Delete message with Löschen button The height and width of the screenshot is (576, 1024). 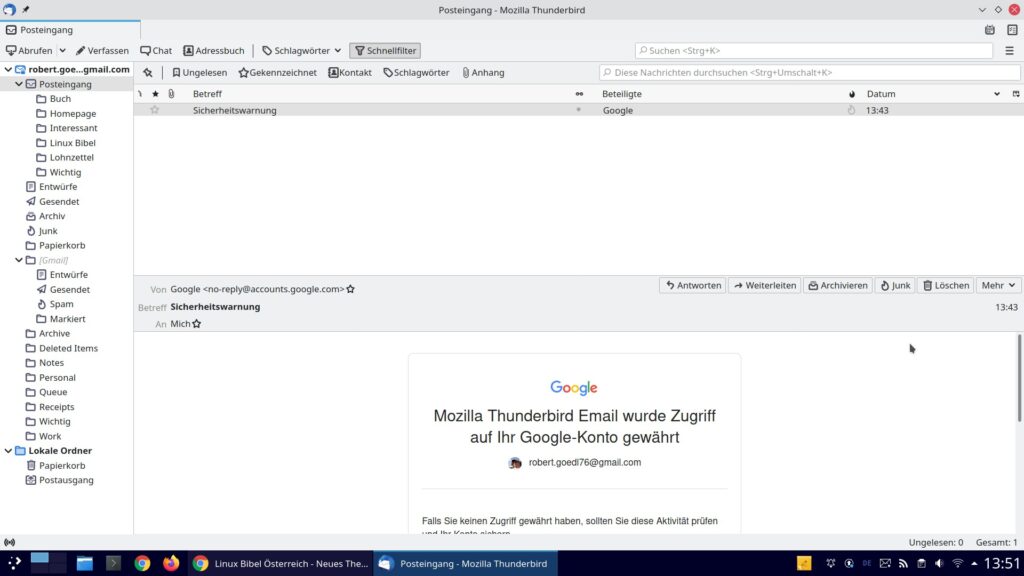click(946, 285)
